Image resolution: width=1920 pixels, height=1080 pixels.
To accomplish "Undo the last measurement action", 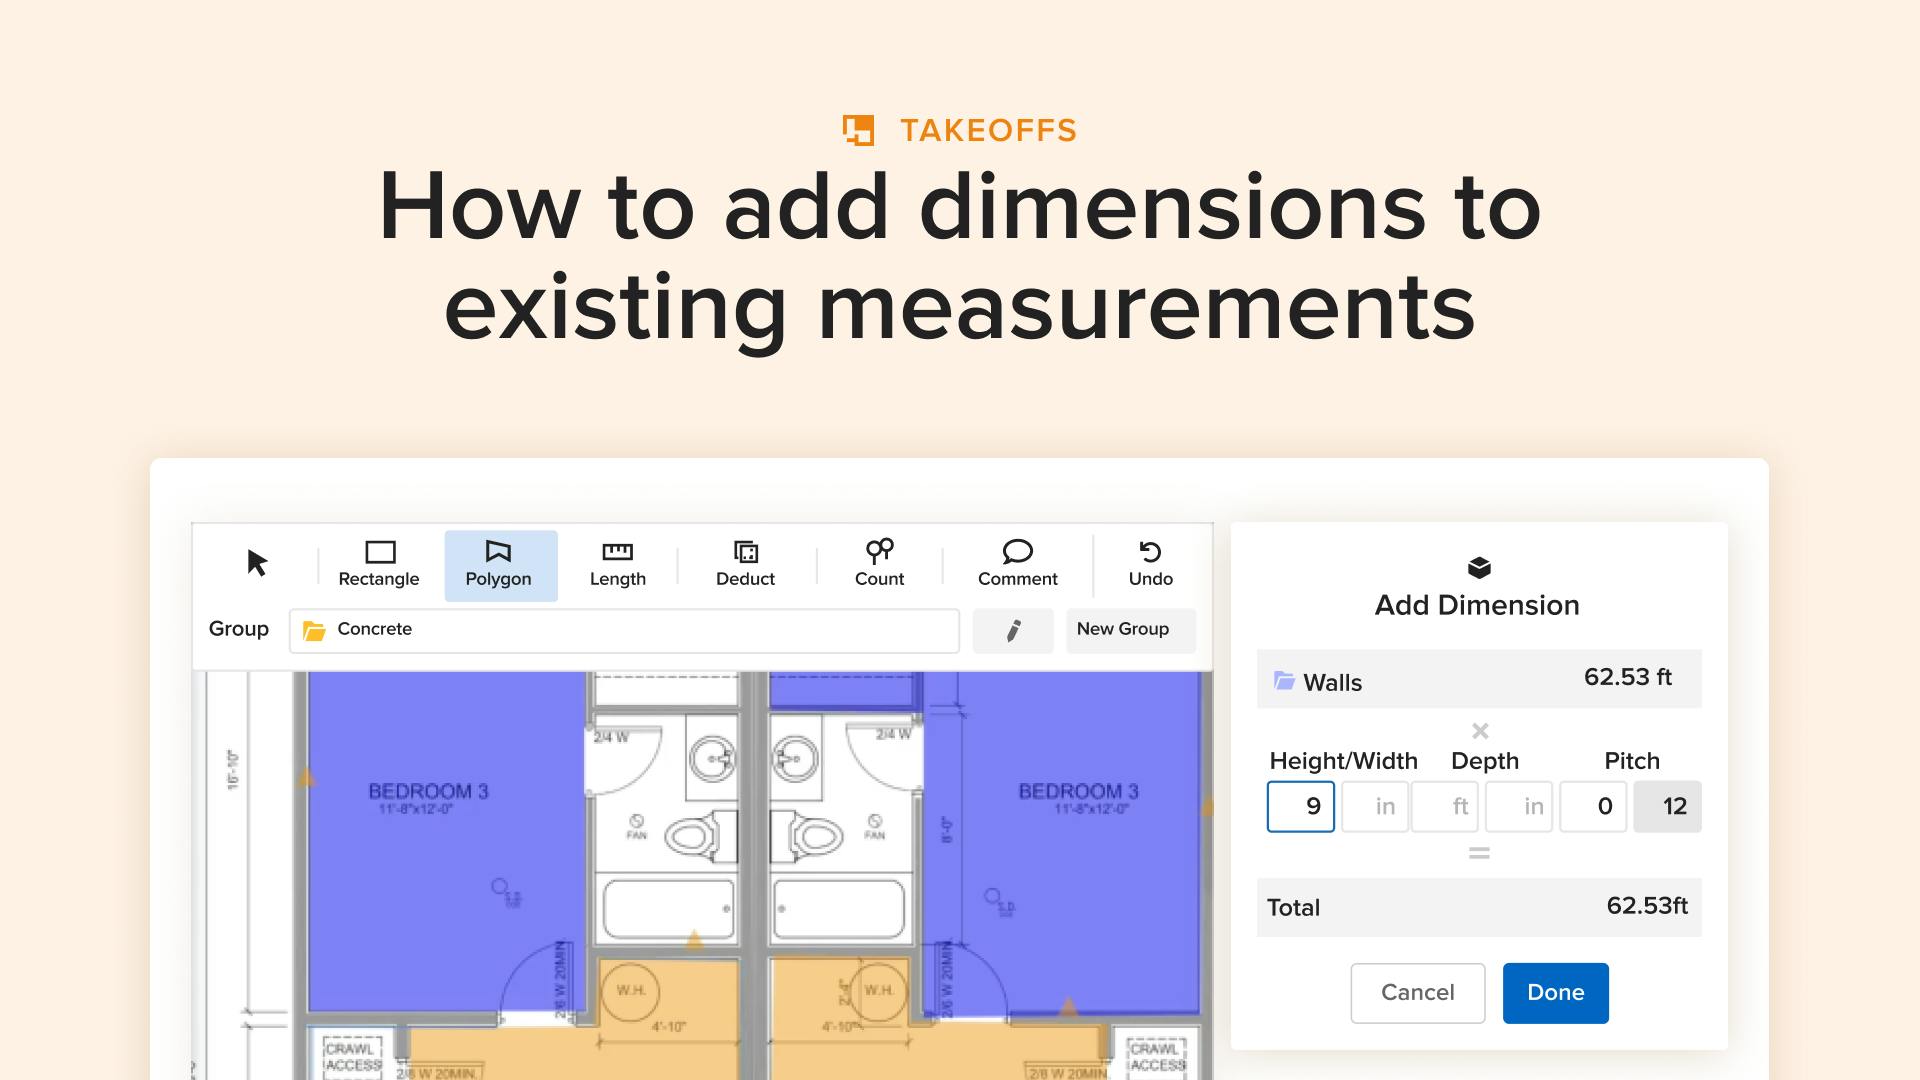I will pyautogui.click(x=1150, y=564).
